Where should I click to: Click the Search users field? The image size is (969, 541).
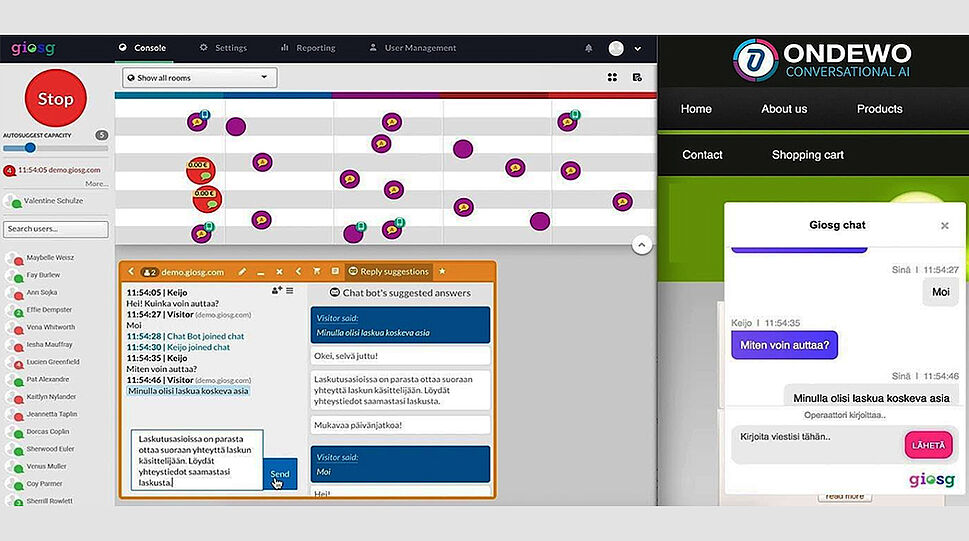pyautogui.click(x=56, y=229)
